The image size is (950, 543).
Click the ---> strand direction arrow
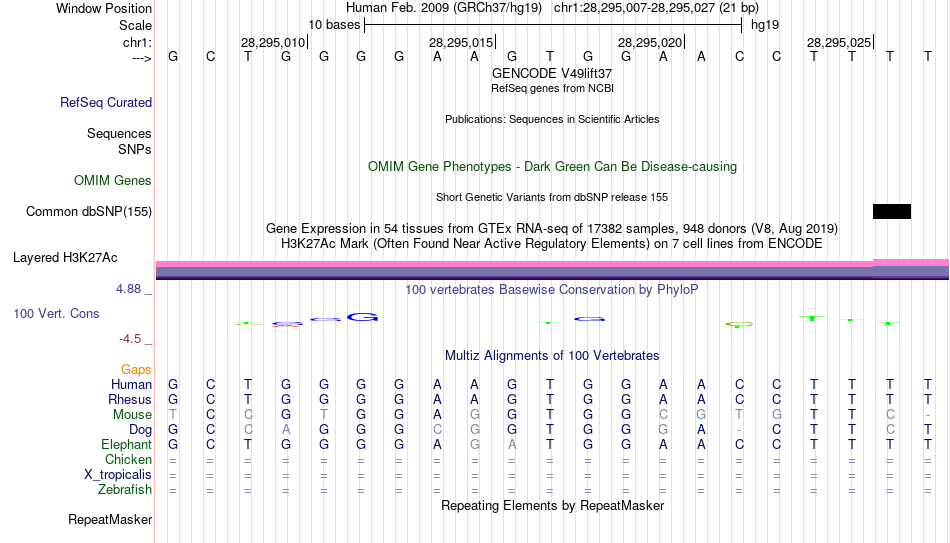[x=142, y=58]
